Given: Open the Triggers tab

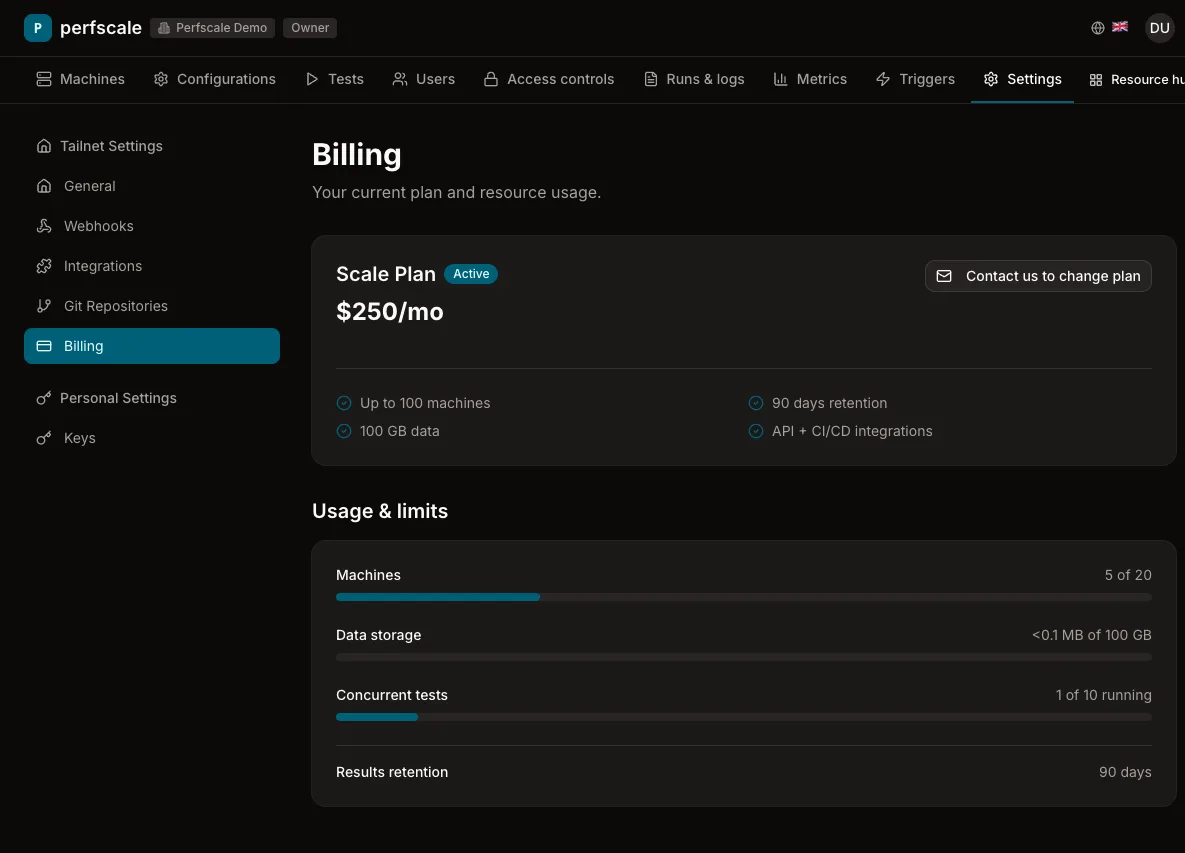Looking at the screenshot, I should (x=915, y=79).
